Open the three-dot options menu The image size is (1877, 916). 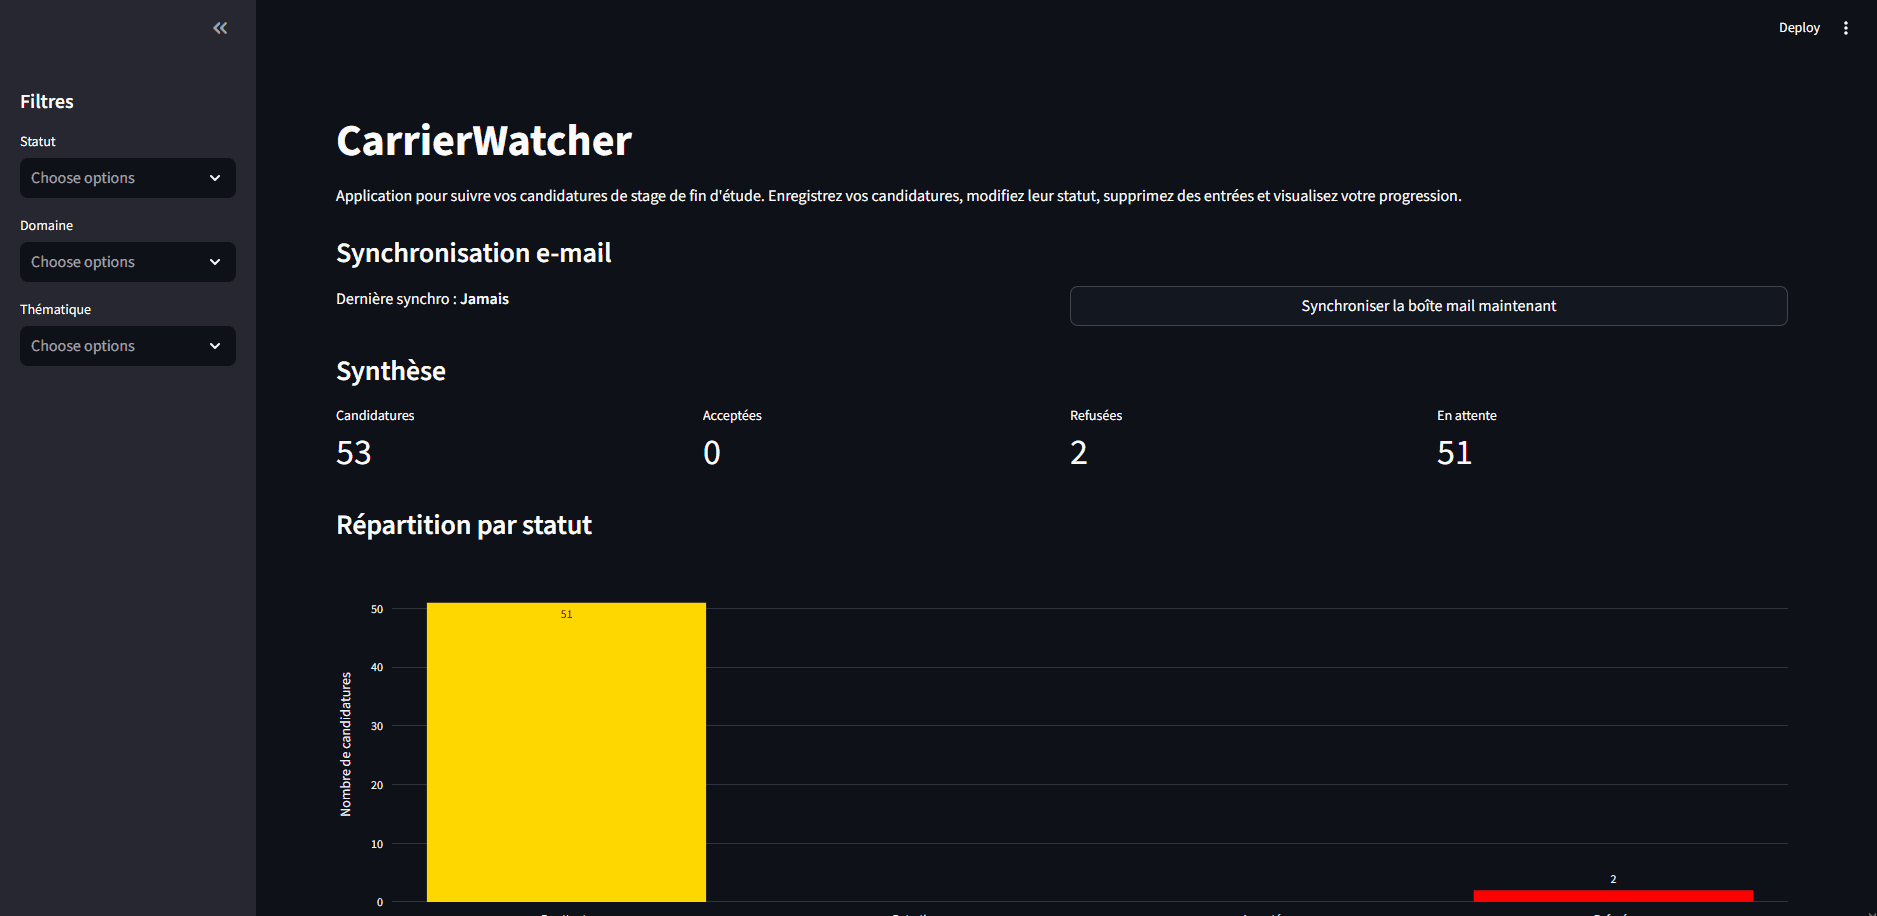(x=1846, y=27)
